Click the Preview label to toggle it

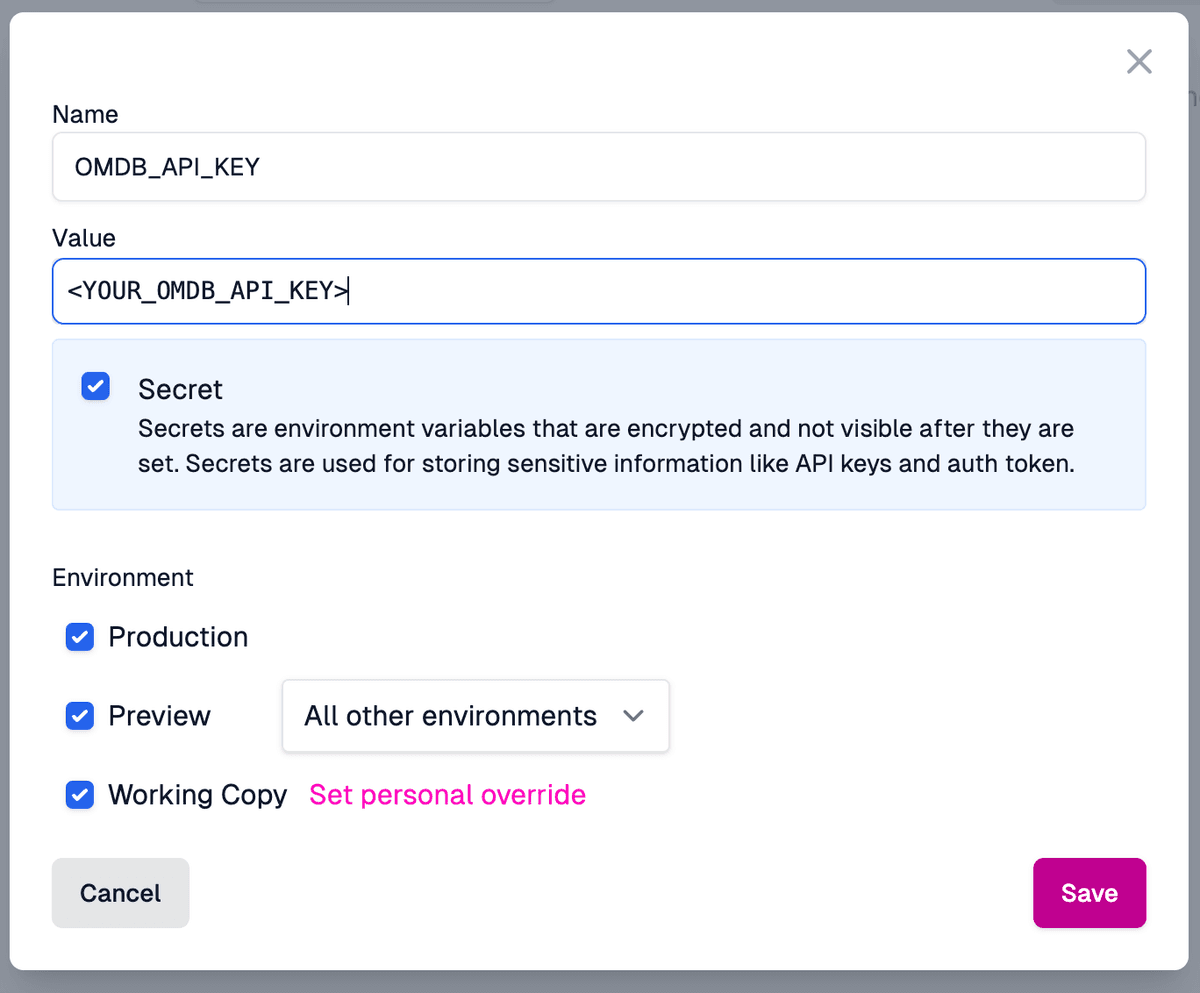pyautogui.click(x=161, y=716)
